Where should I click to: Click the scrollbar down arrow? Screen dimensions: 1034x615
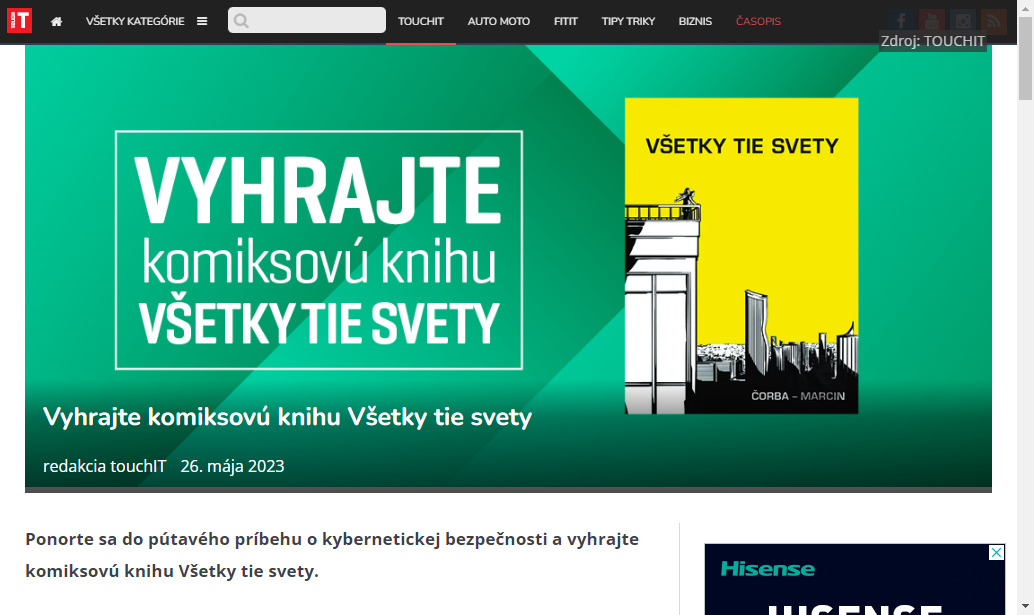click(1025, 606)
